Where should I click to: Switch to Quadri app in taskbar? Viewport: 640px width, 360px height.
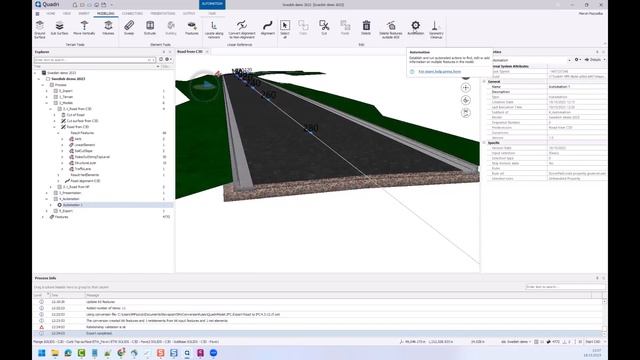[x=187, y=353]
